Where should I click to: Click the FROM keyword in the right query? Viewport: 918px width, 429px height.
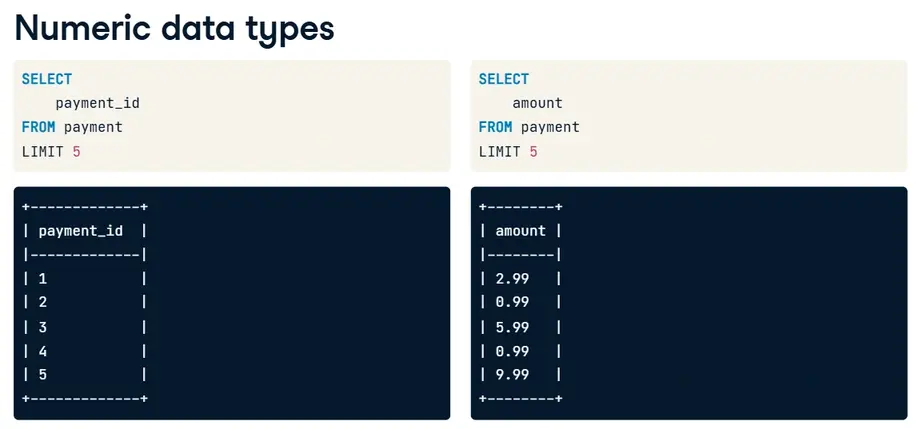495,127
